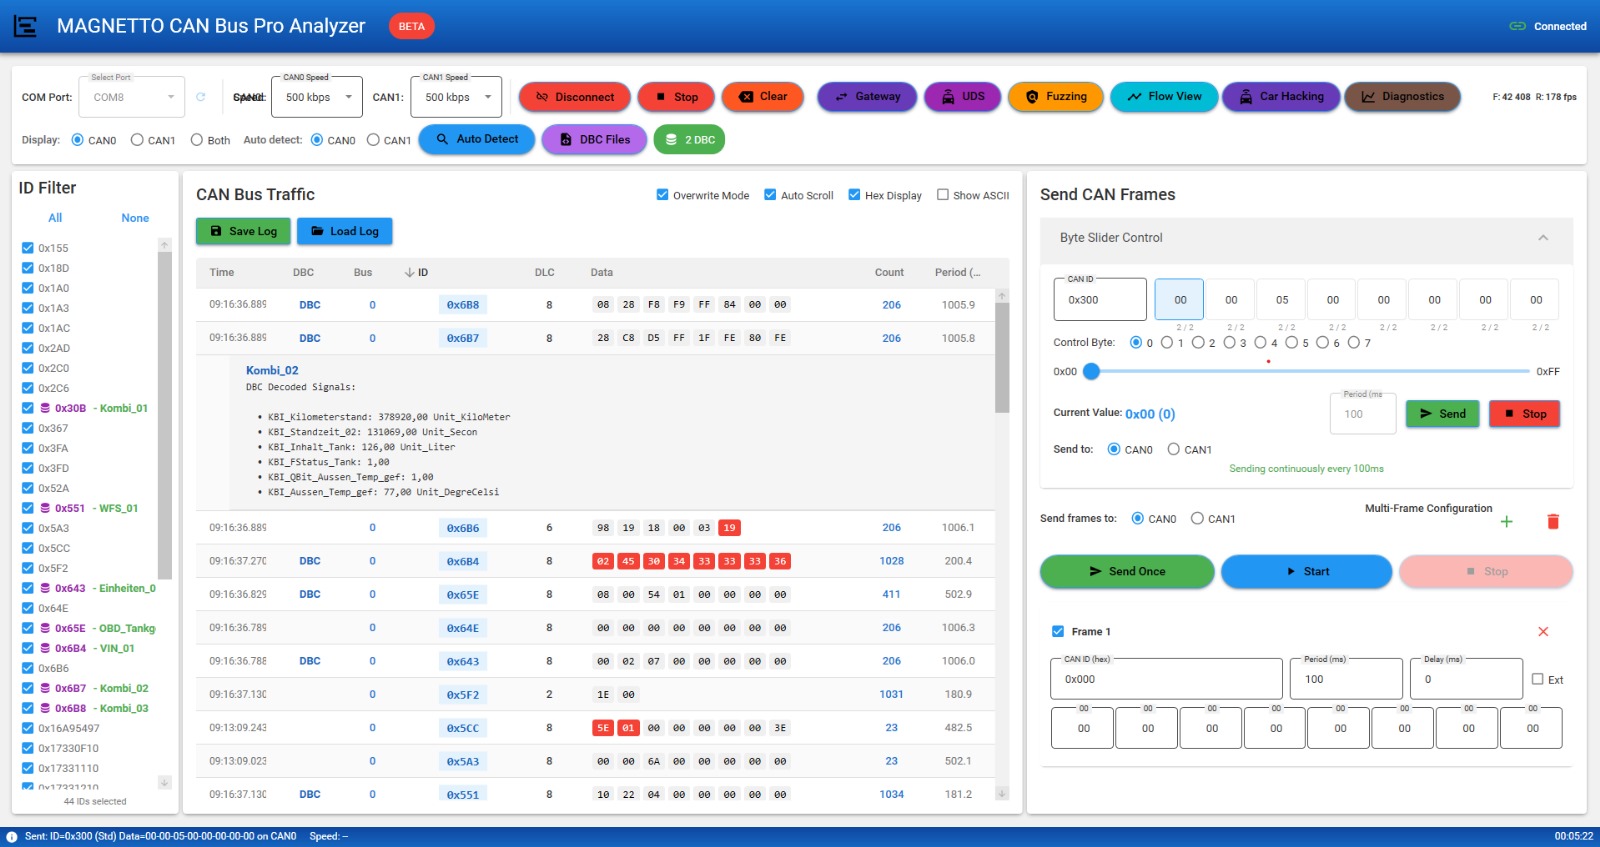Open the Car Hacking tool
This screenshot has height=847, width=1600.
click(1281, 97)
